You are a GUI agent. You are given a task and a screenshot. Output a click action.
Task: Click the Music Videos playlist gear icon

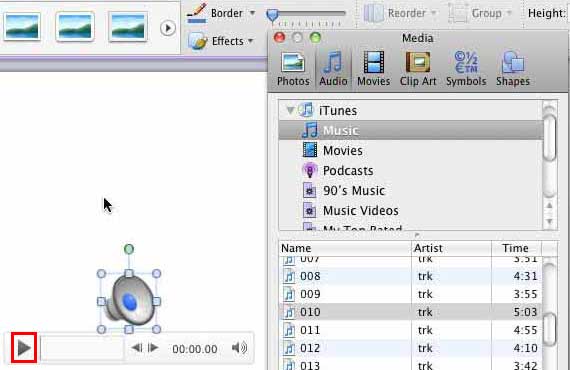[x=309, y=210]
